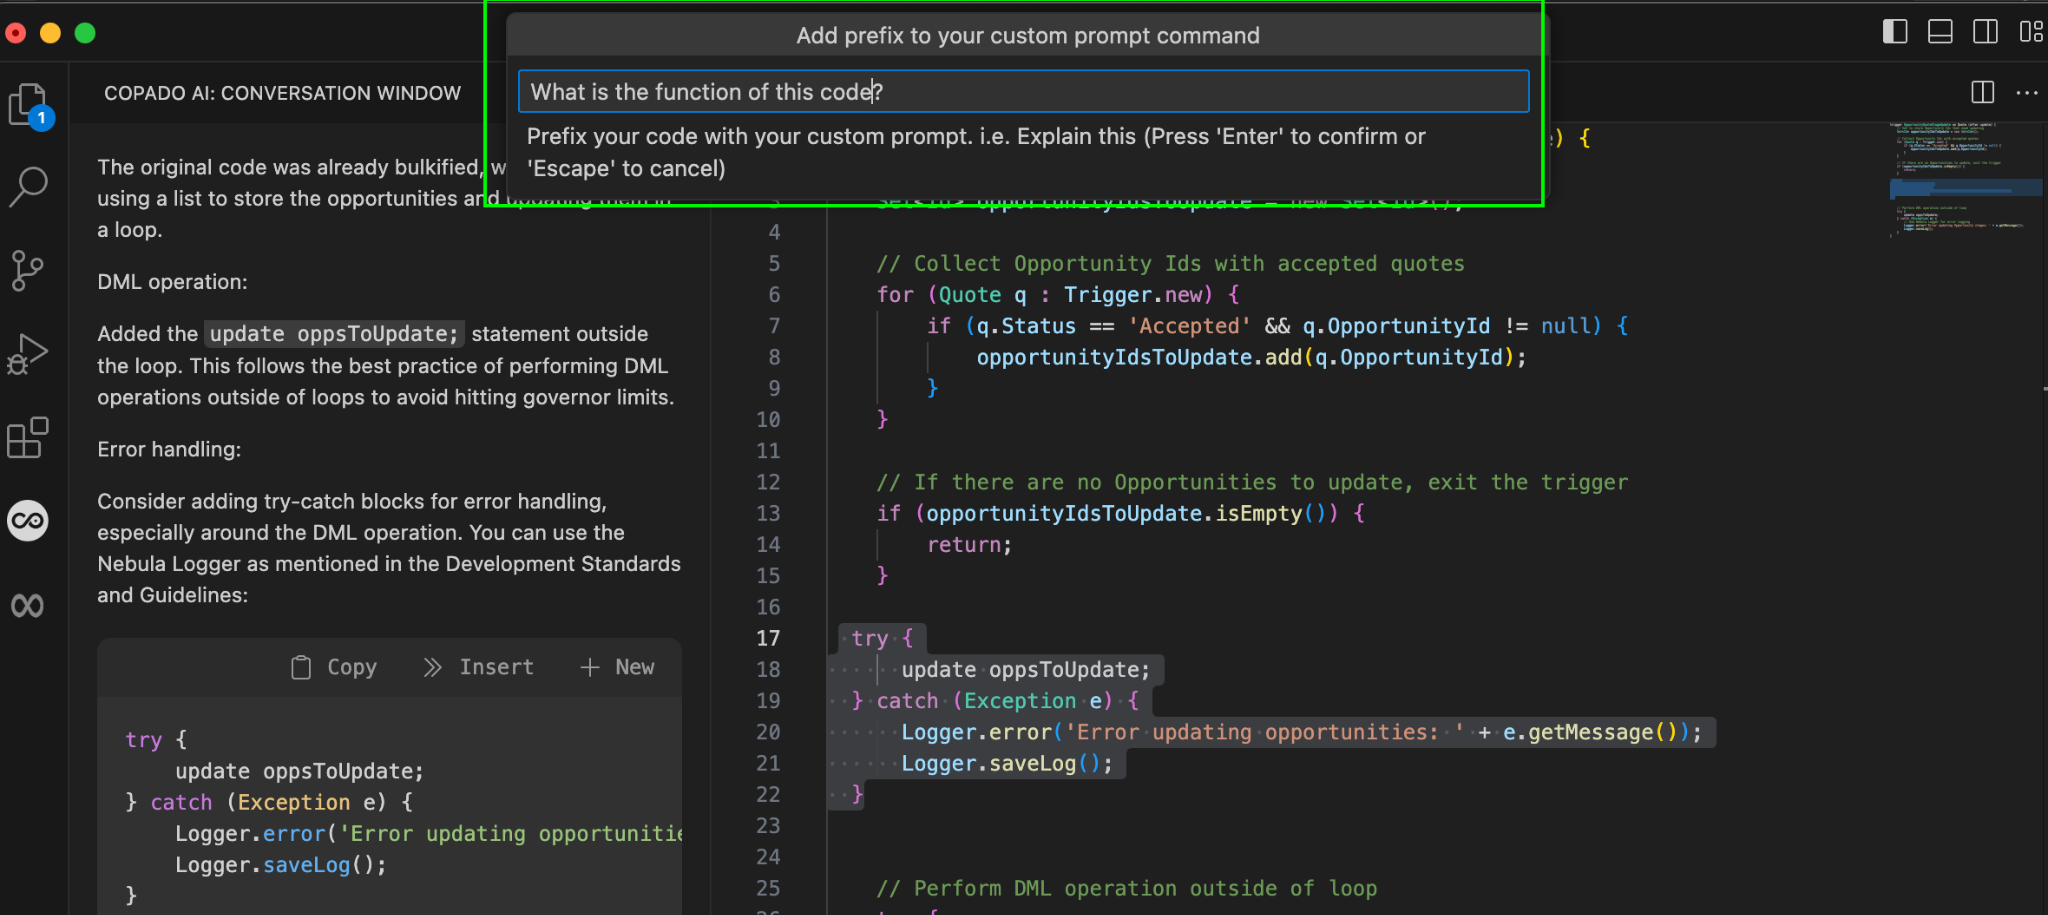Click New to create file from snippet
The width and height of the screenshot is (2048, 915).
tap(617, 667)
